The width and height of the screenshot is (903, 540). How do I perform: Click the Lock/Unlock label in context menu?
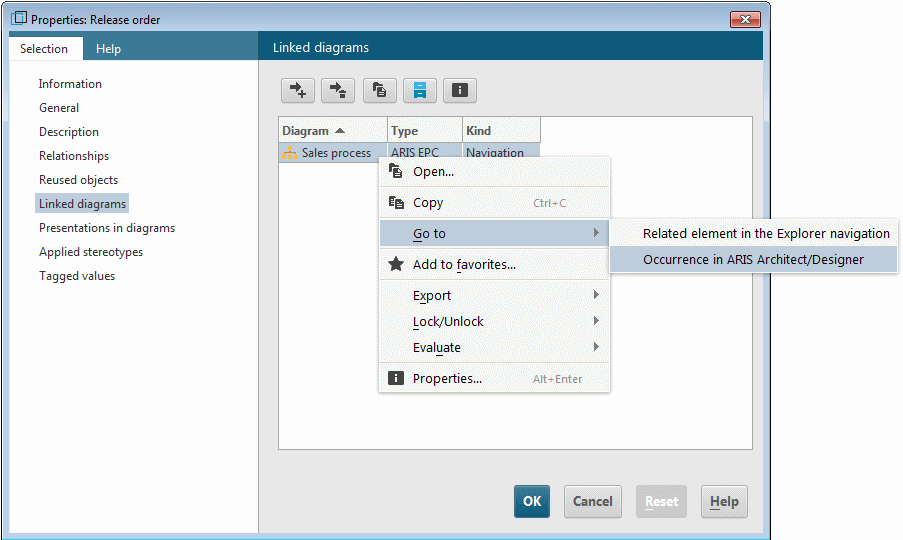448,321
